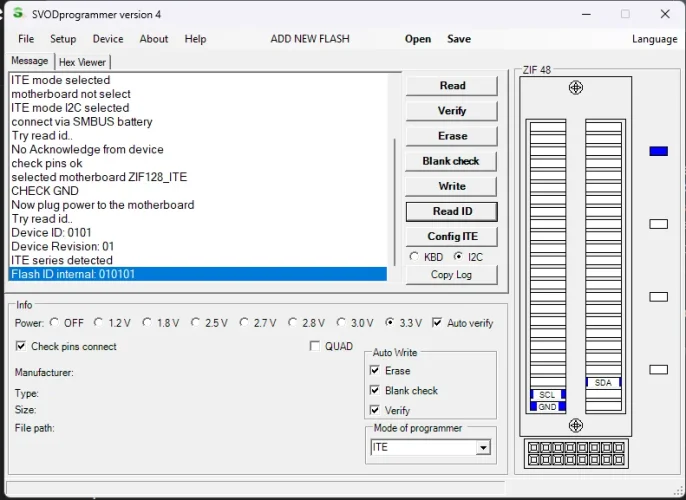Viewport: 686px width, 500px height.
Task: Open the File menu
Action: coord(26,39)
